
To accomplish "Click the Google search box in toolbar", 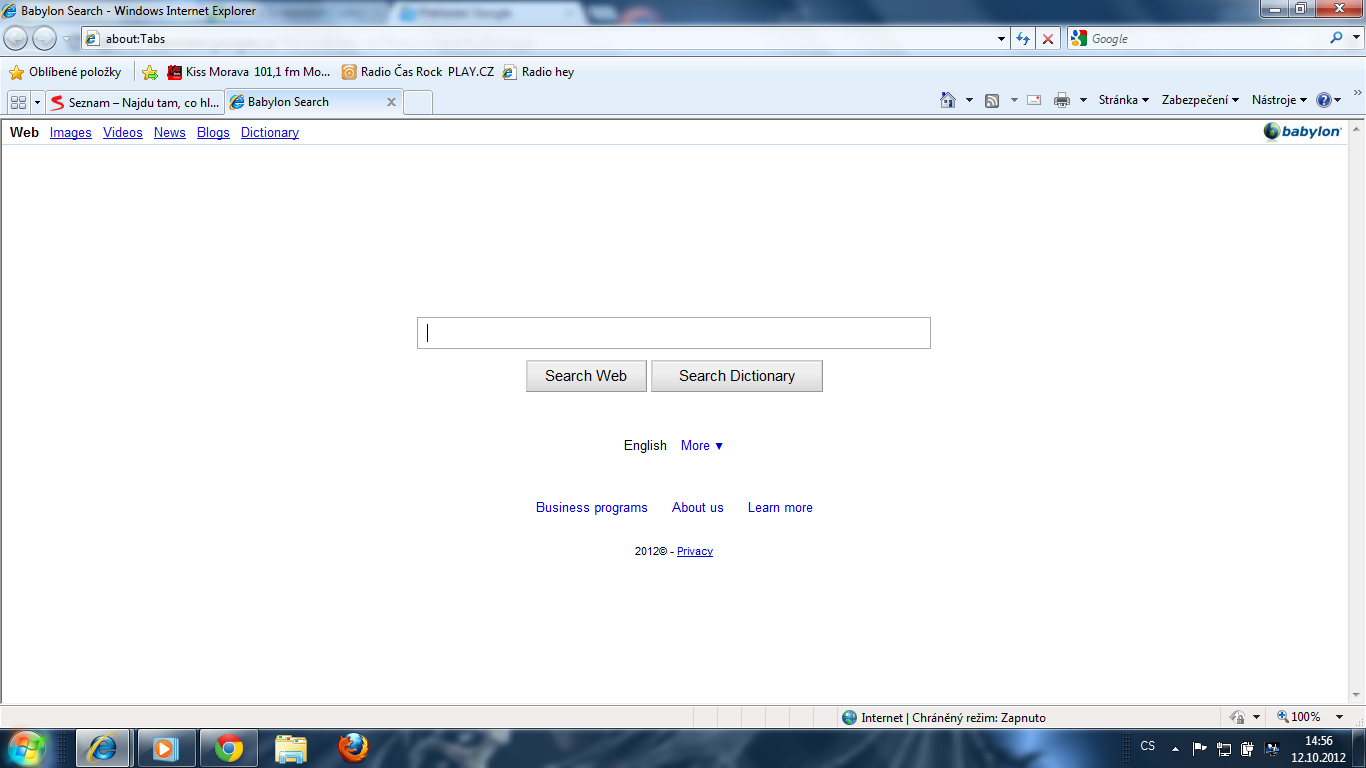I will point(1207,38).
